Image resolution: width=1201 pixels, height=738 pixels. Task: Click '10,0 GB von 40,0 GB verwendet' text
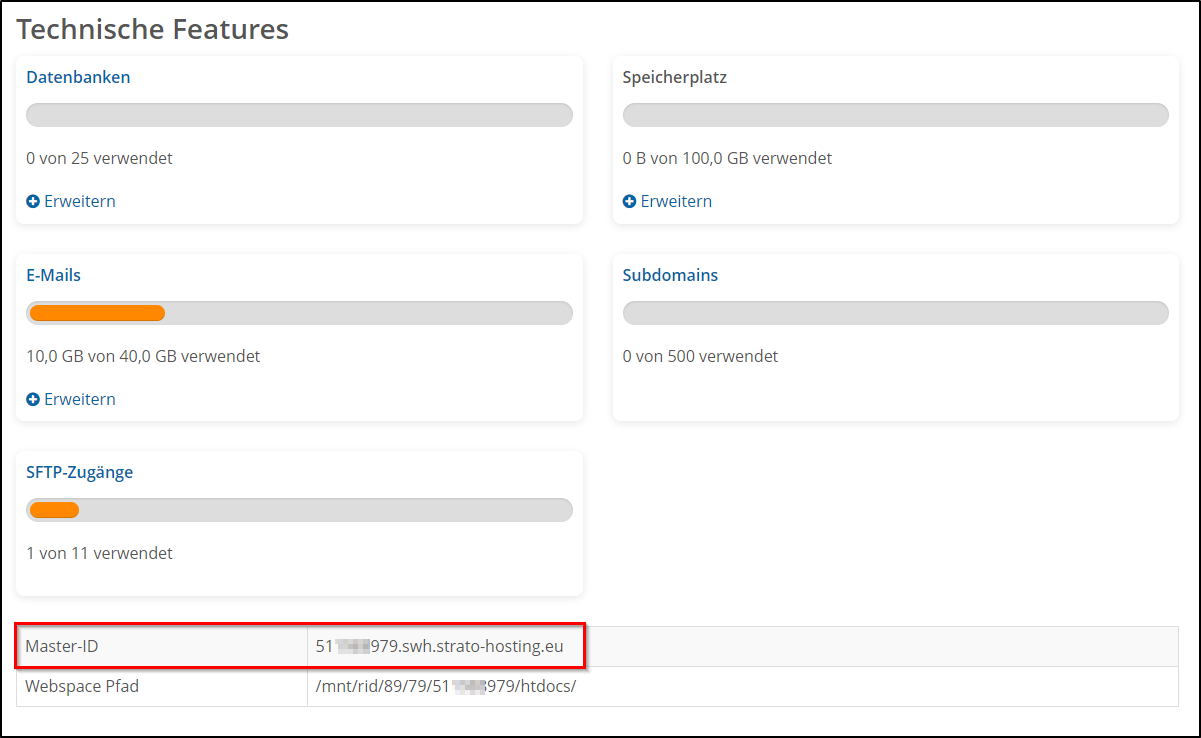point(143,356)
